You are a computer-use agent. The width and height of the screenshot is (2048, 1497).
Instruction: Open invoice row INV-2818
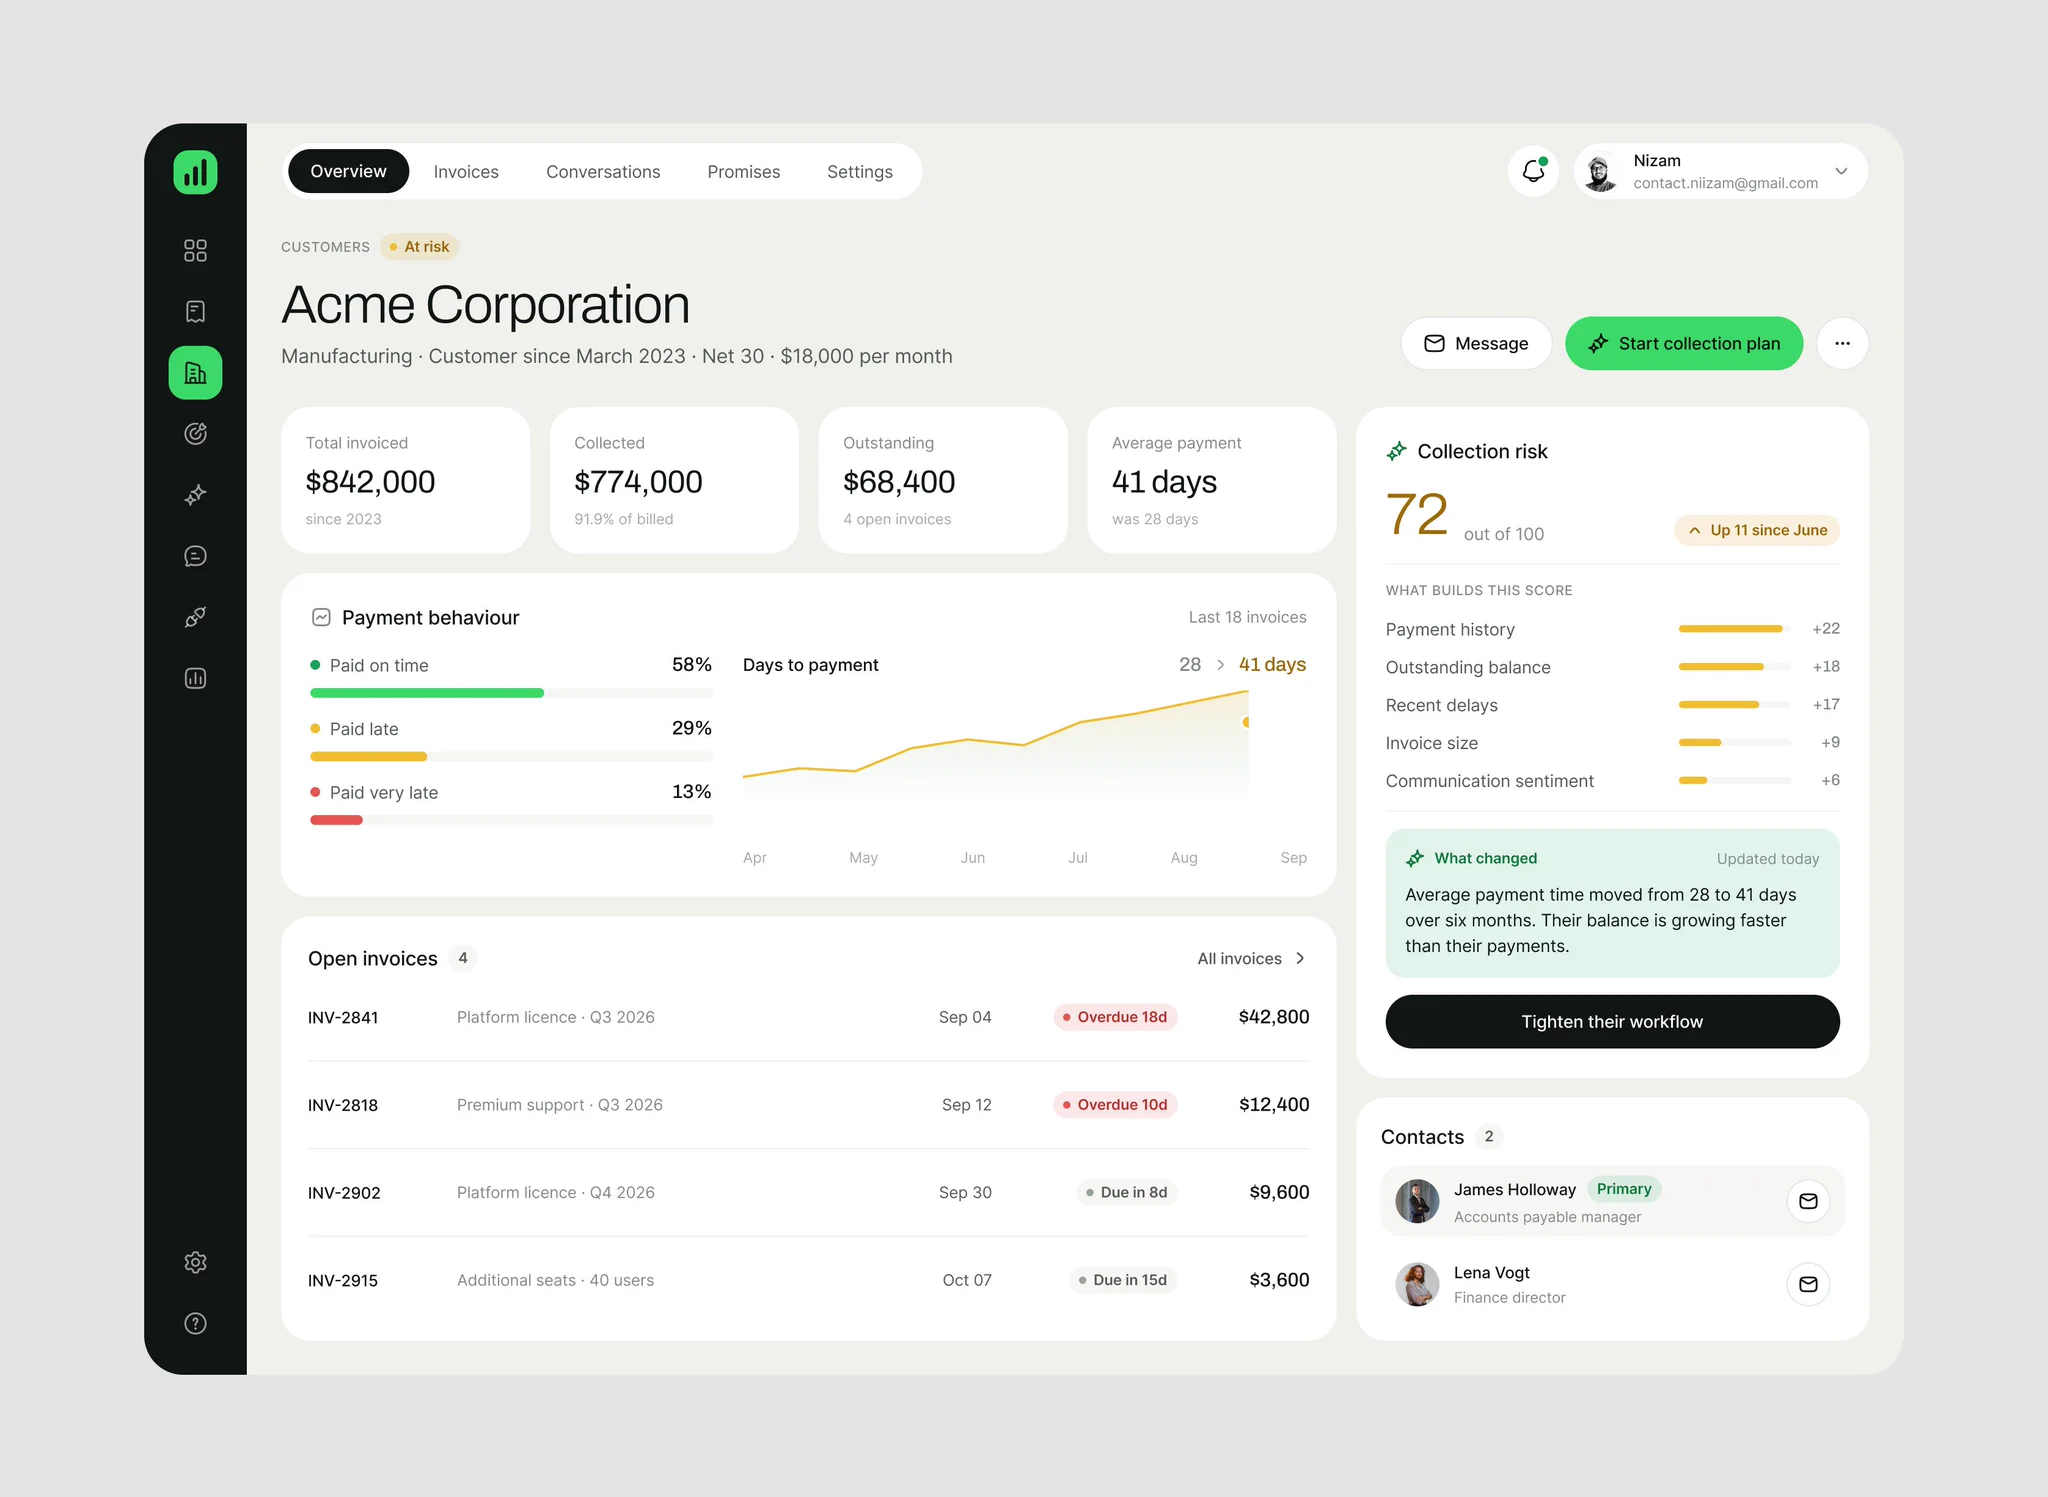[808, 1105]
